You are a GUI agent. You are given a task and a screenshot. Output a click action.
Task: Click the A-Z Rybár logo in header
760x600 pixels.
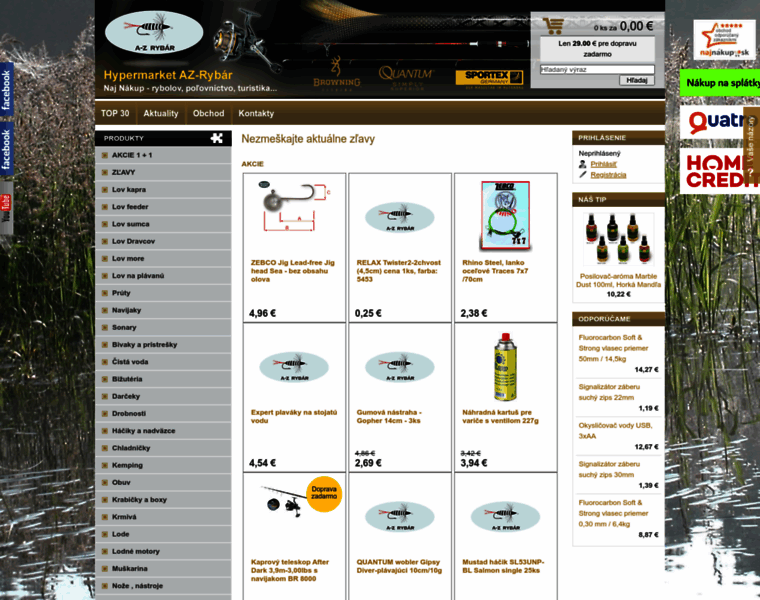coord(154,32)
